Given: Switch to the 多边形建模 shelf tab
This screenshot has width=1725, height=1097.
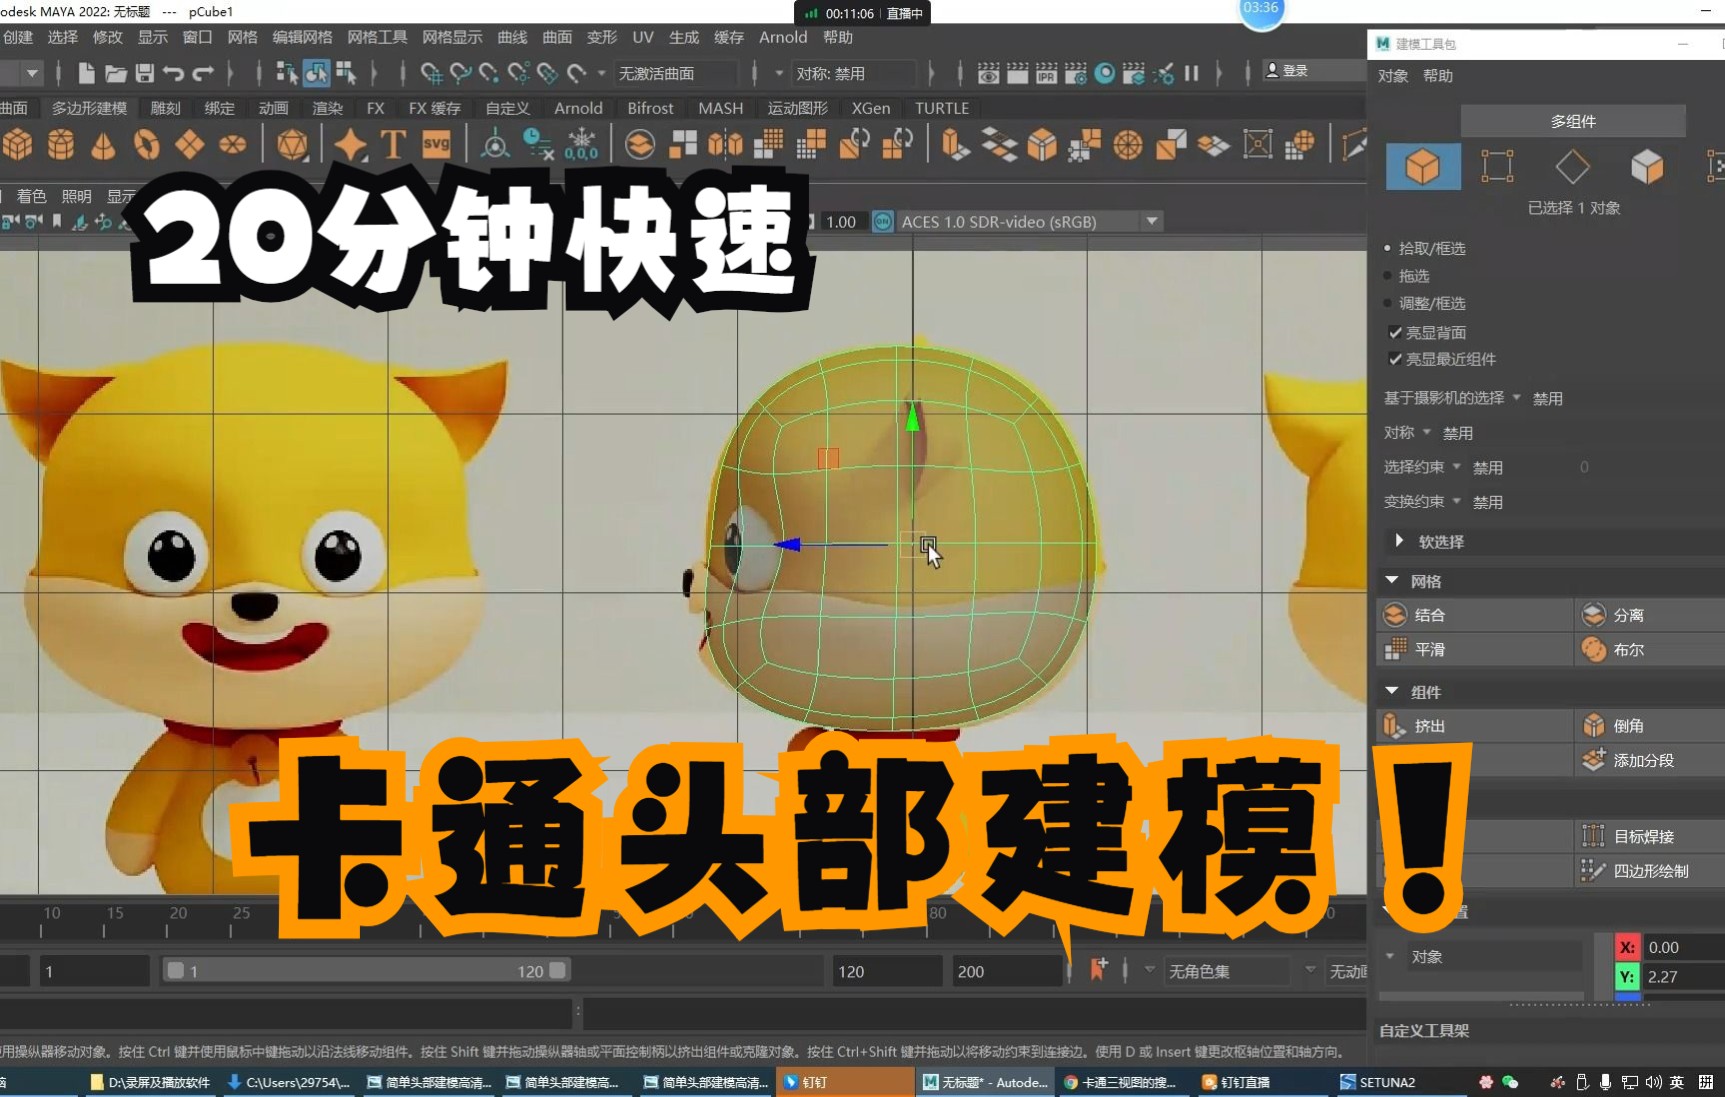Looking at the screenshot, I should click(x=89, y=108).
